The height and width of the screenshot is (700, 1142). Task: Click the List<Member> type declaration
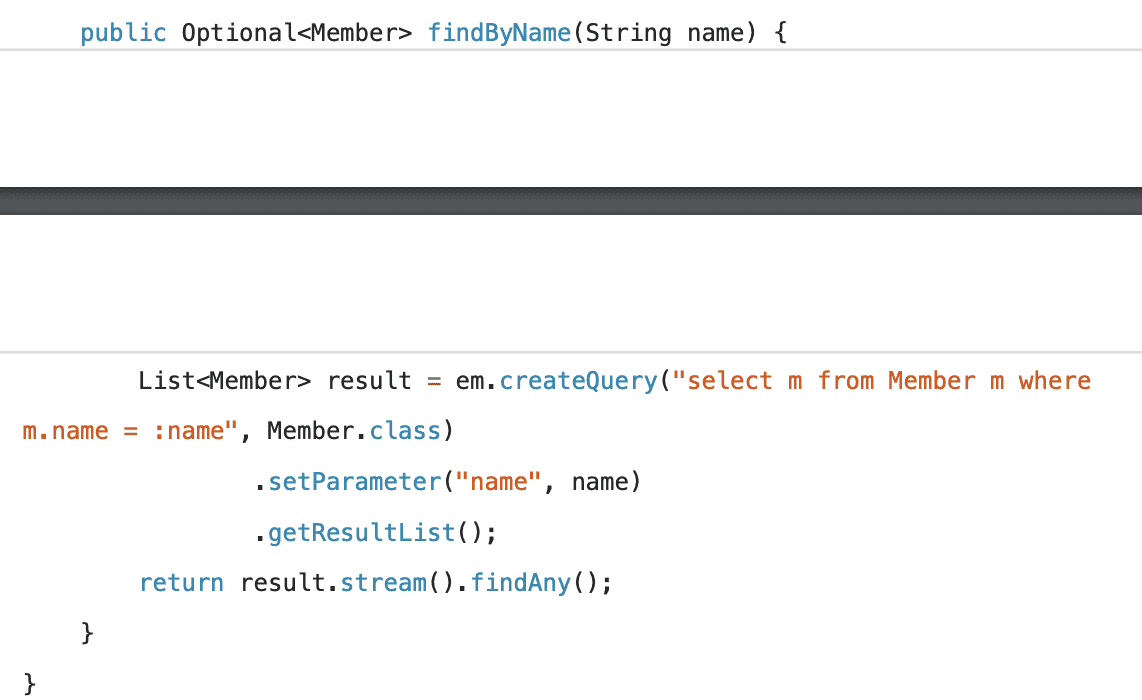(x=225, y=381)
